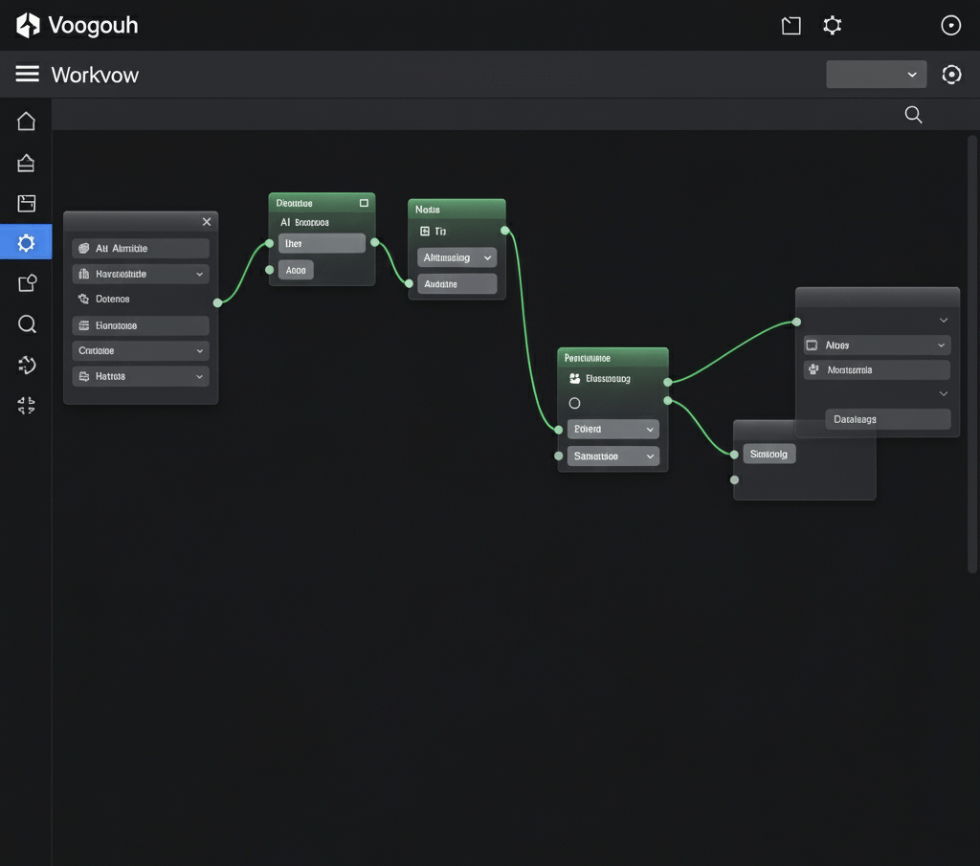980x866 pixels.
Task: Open the share-note sidebar icon
Action: [27, 283]
